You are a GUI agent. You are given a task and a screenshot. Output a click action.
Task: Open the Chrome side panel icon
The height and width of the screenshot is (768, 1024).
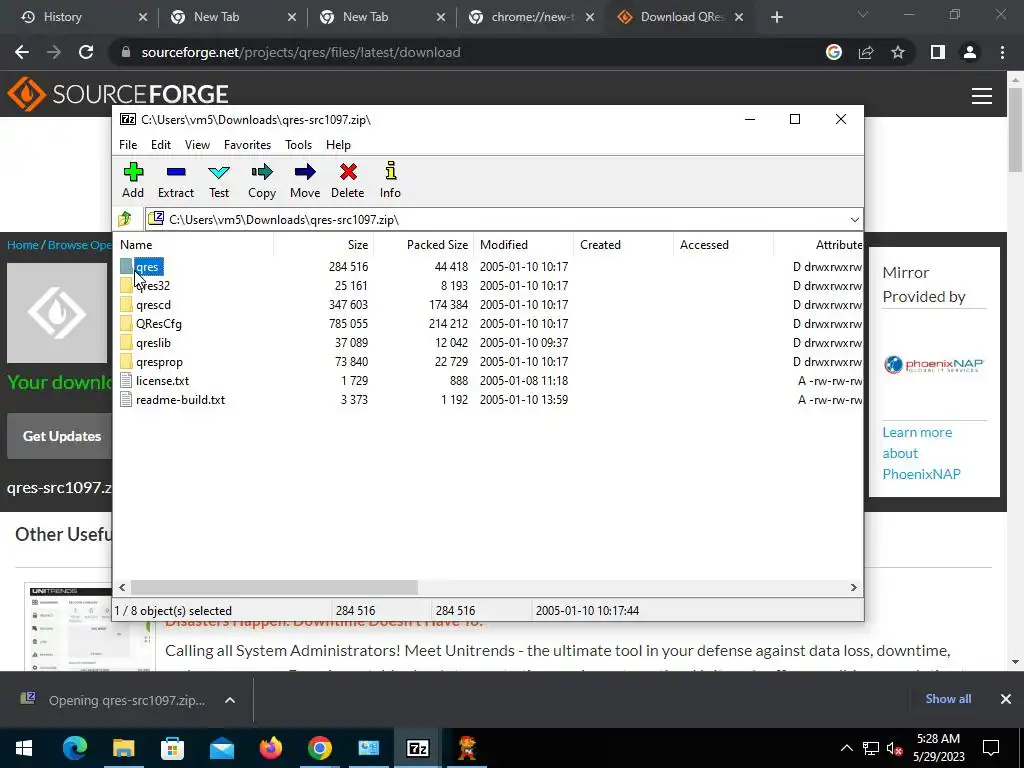tap(938, 52)
